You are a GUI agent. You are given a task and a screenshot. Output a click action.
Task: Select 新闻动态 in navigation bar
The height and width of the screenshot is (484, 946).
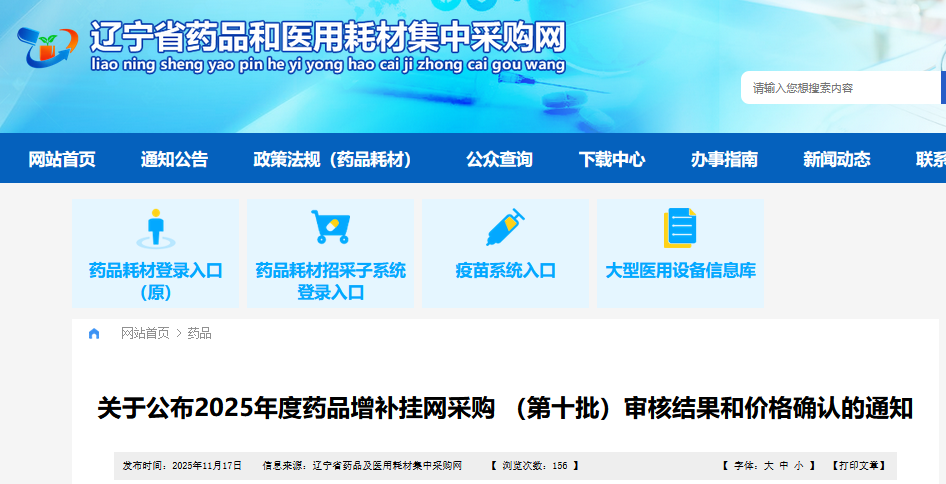(836, 159)
